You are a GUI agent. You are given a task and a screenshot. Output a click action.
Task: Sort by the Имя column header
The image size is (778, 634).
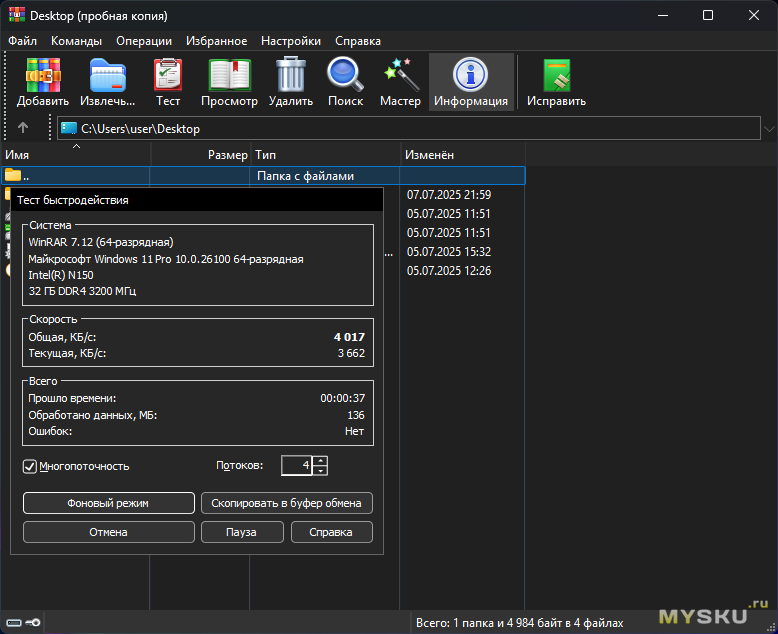(76, 155)
